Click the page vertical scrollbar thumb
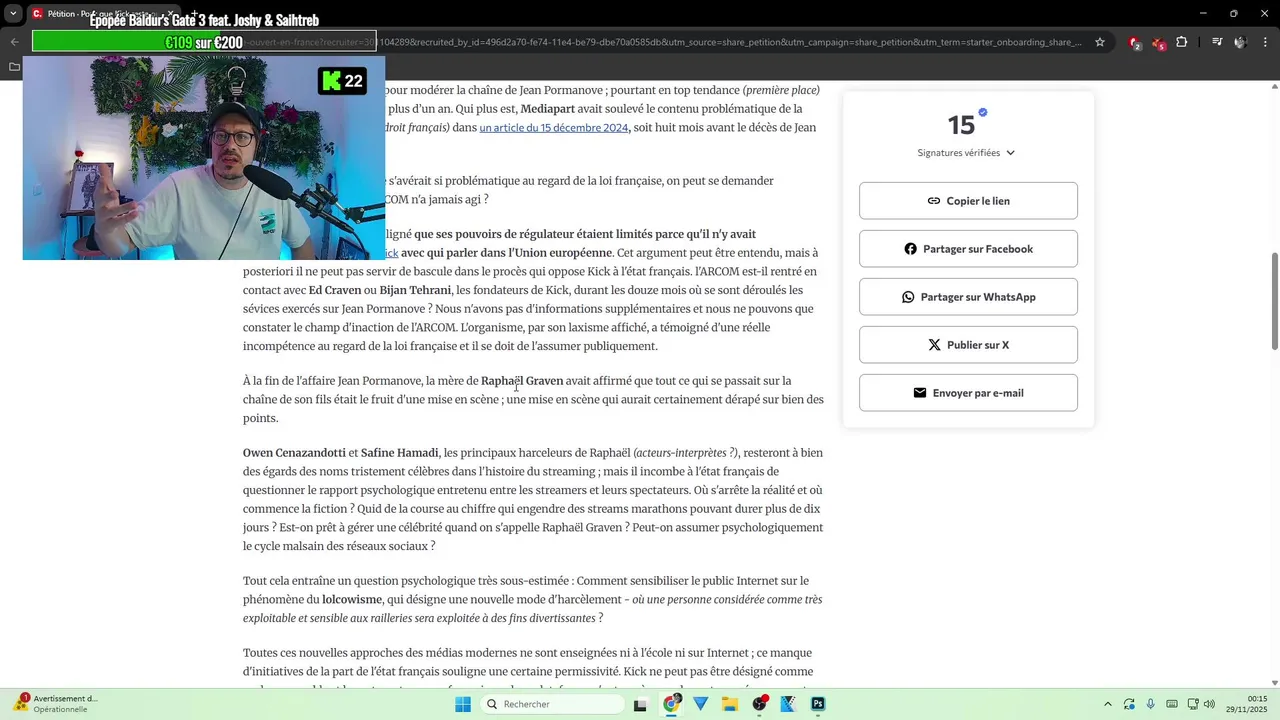 [1274, 300]
